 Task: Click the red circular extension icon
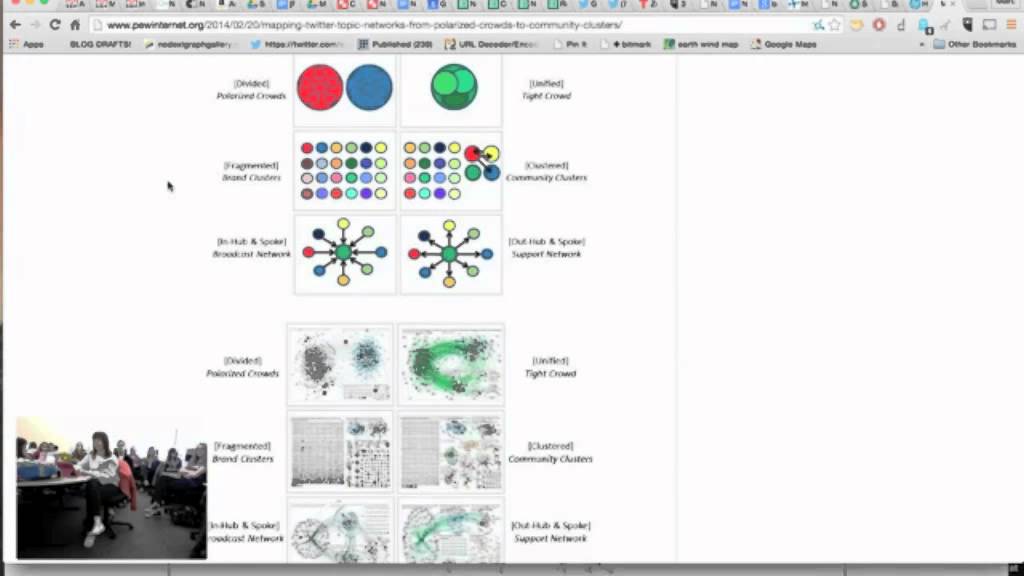[879, 25]
